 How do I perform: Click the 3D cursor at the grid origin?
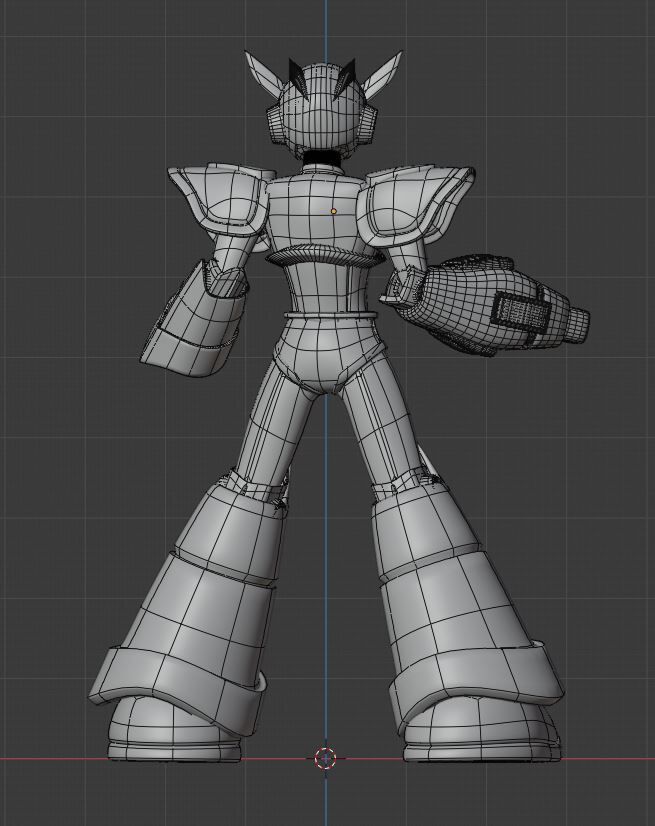point(325,758)
